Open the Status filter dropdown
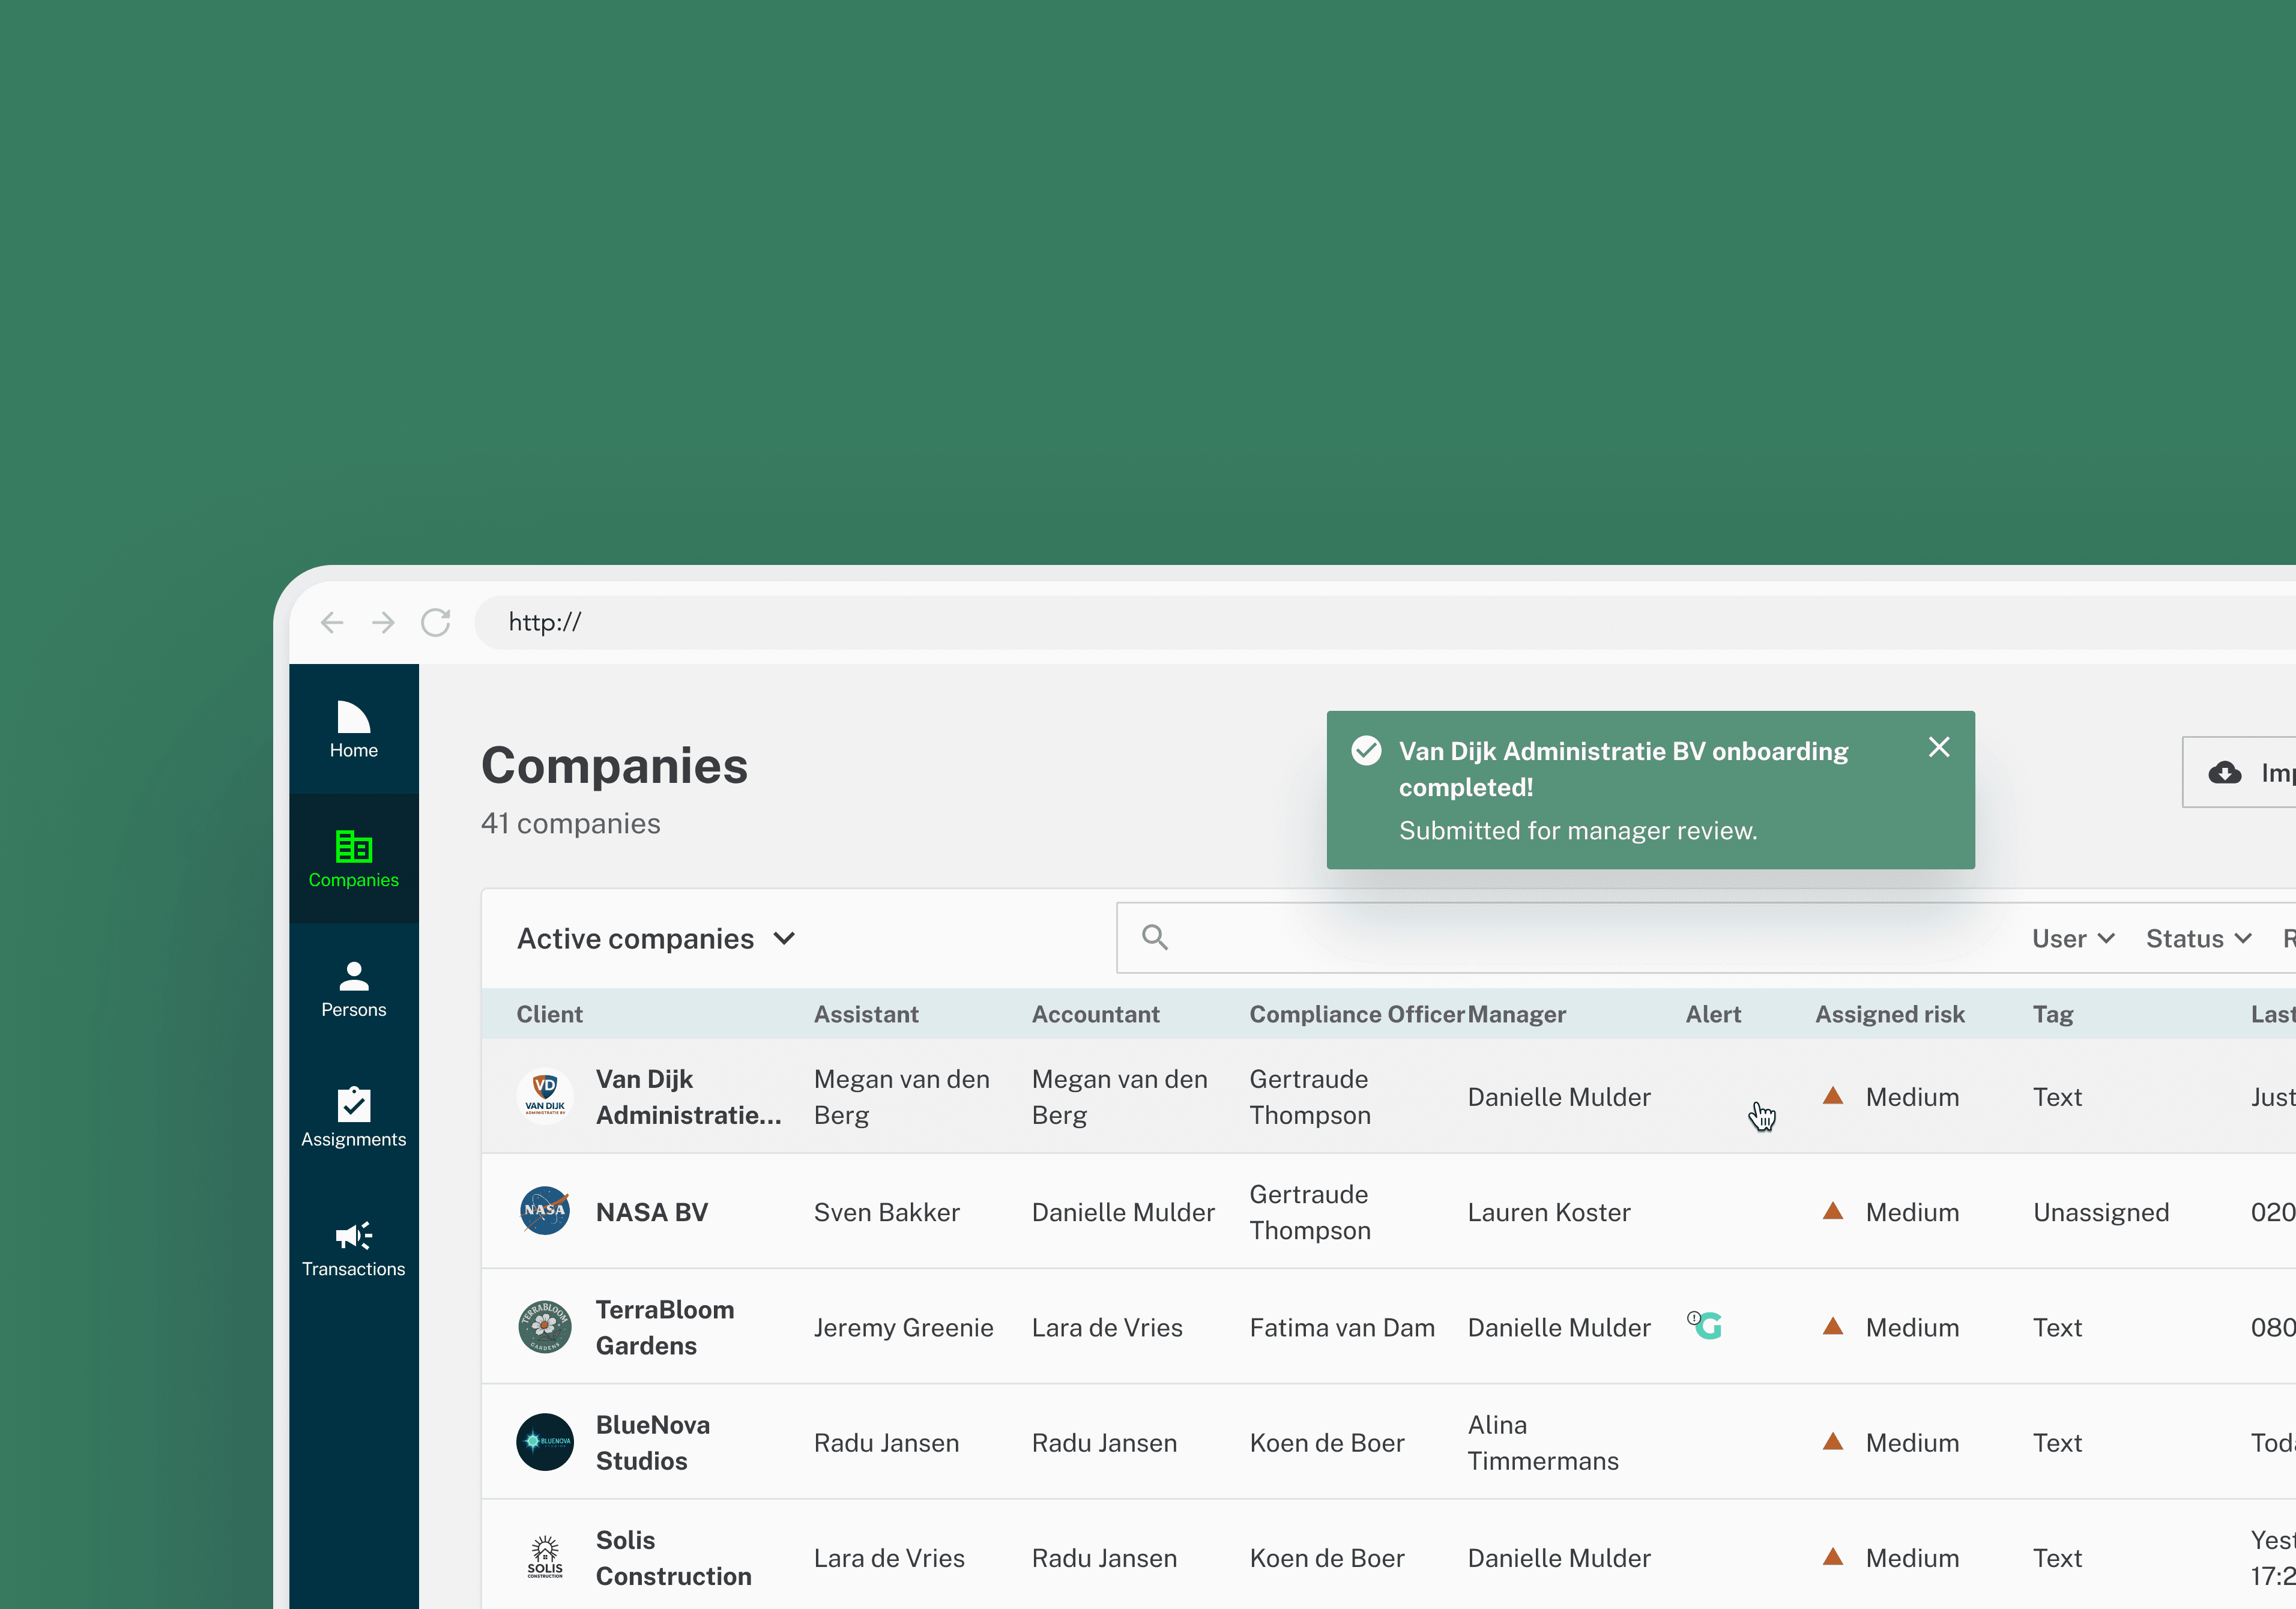The image size is (2296, 1609). tap(2198, 939)
